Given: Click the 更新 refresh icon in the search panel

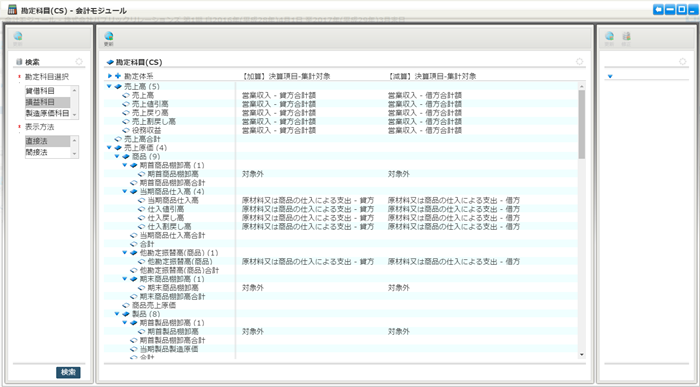Looking at the screenshot, I should point(18,38).
